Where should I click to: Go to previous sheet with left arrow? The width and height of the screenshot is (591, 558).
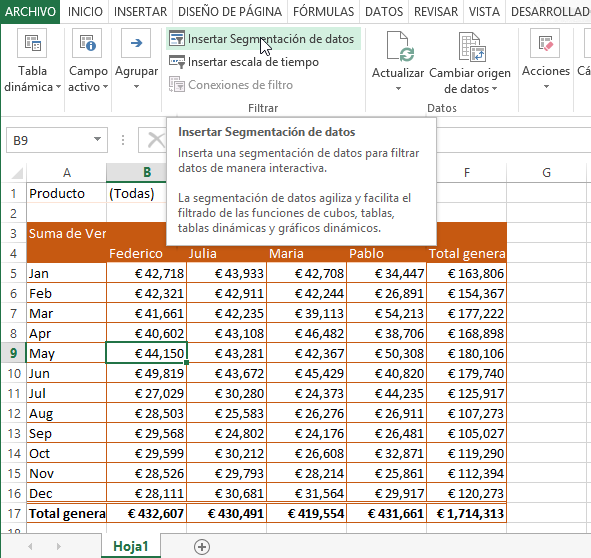pos(30,546)
